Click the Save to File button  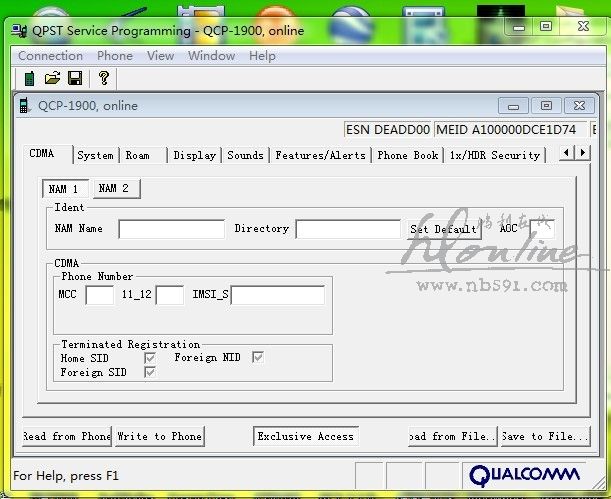tap(546, 436)
